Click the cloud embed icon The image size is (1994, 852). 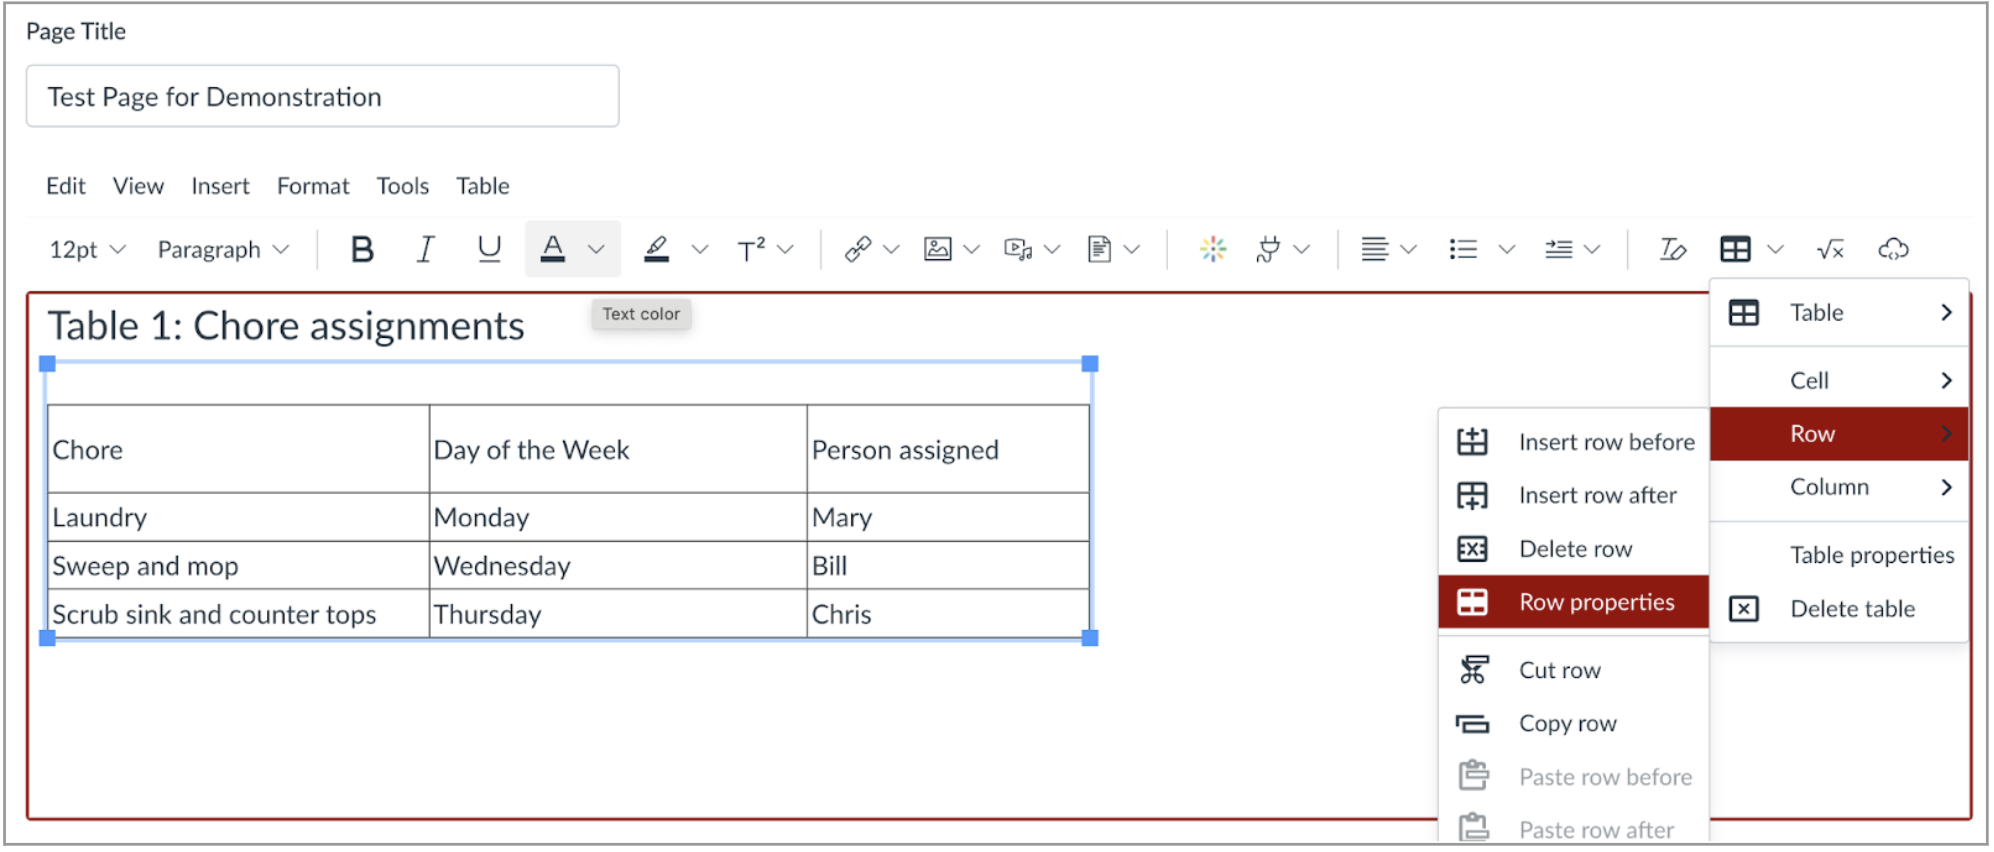click(1893, 249)
